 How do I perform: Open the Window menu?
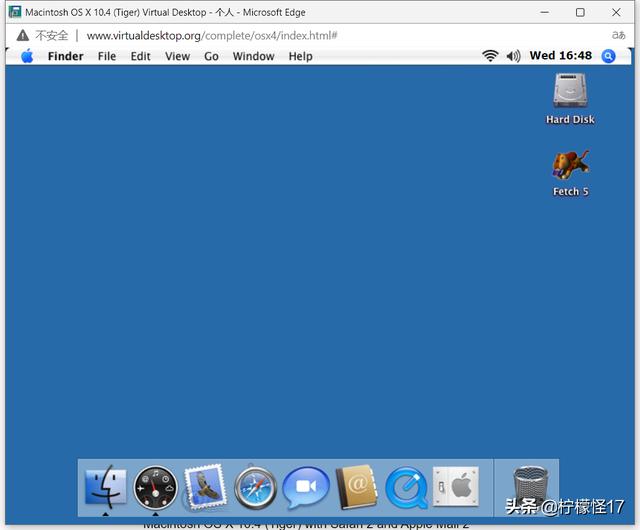click(253, 56)
